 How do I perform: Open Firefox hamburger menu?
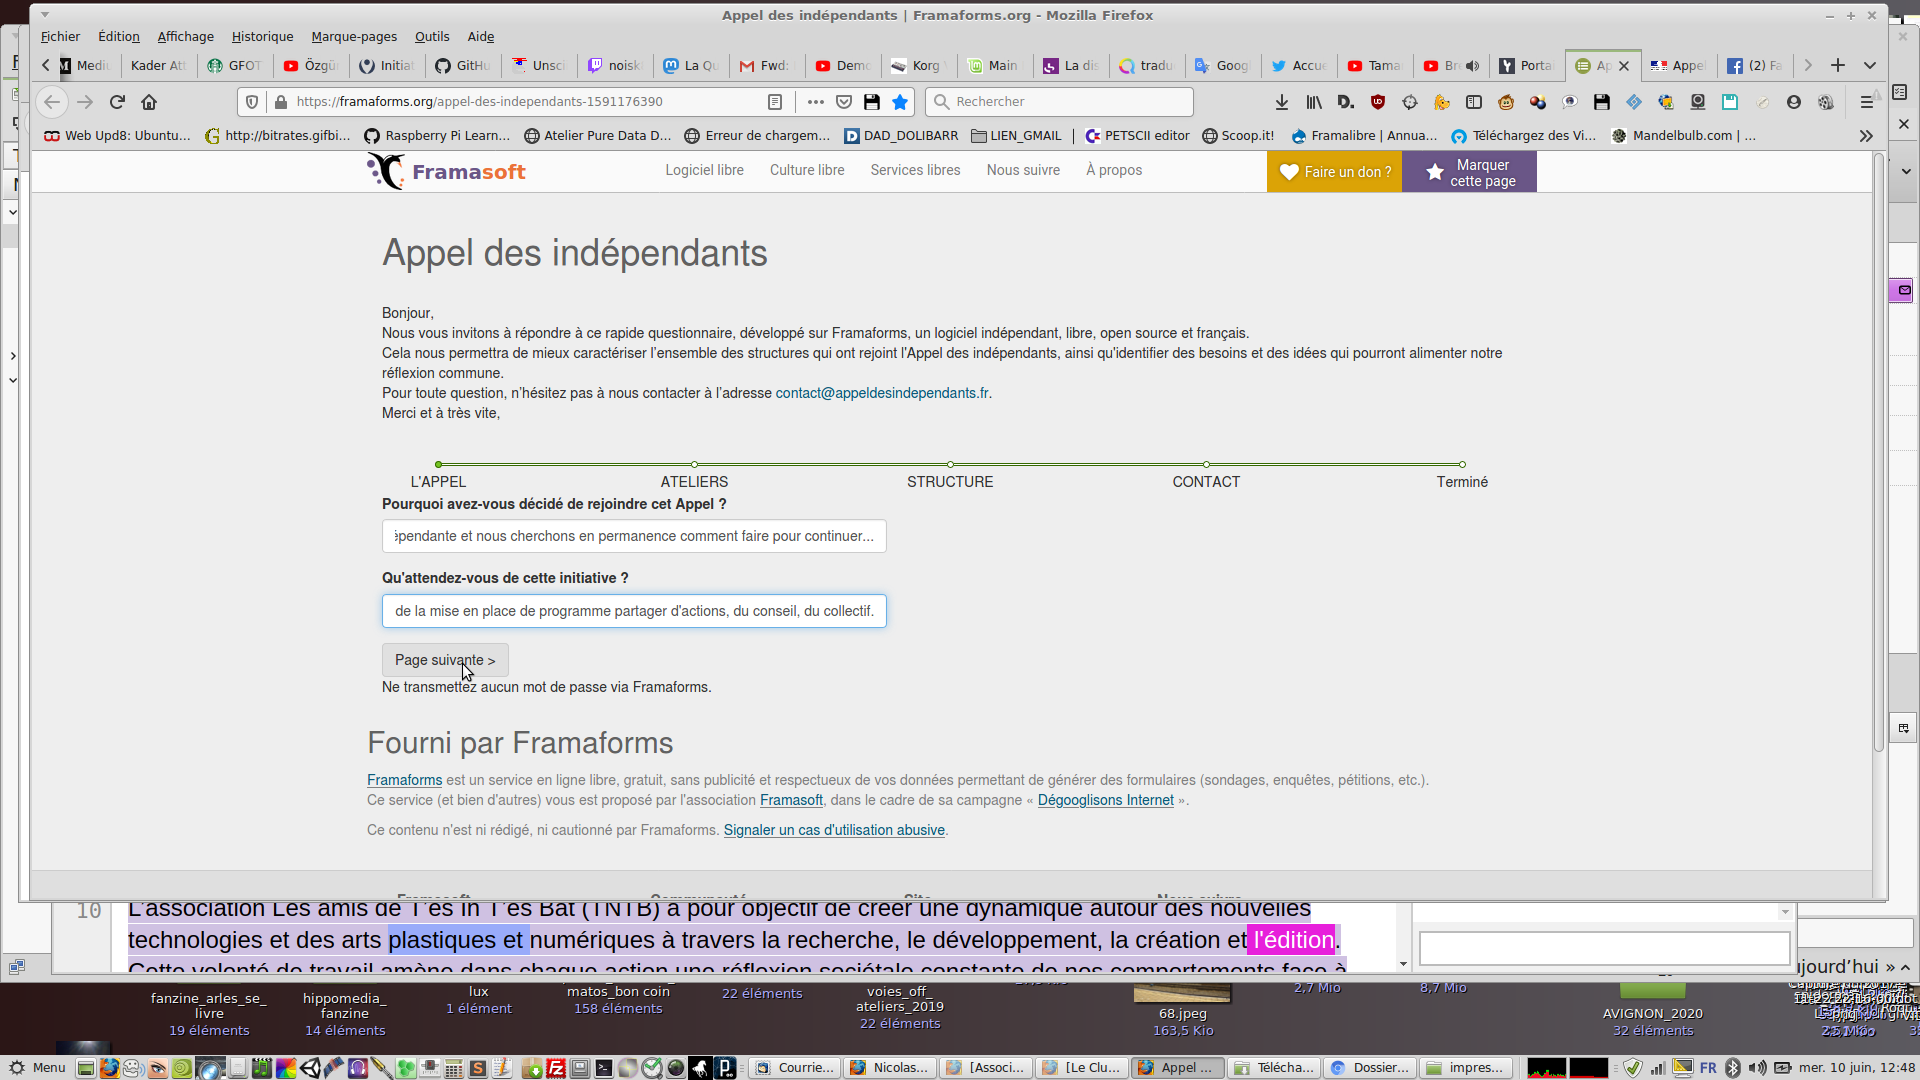coord(1866,102)
